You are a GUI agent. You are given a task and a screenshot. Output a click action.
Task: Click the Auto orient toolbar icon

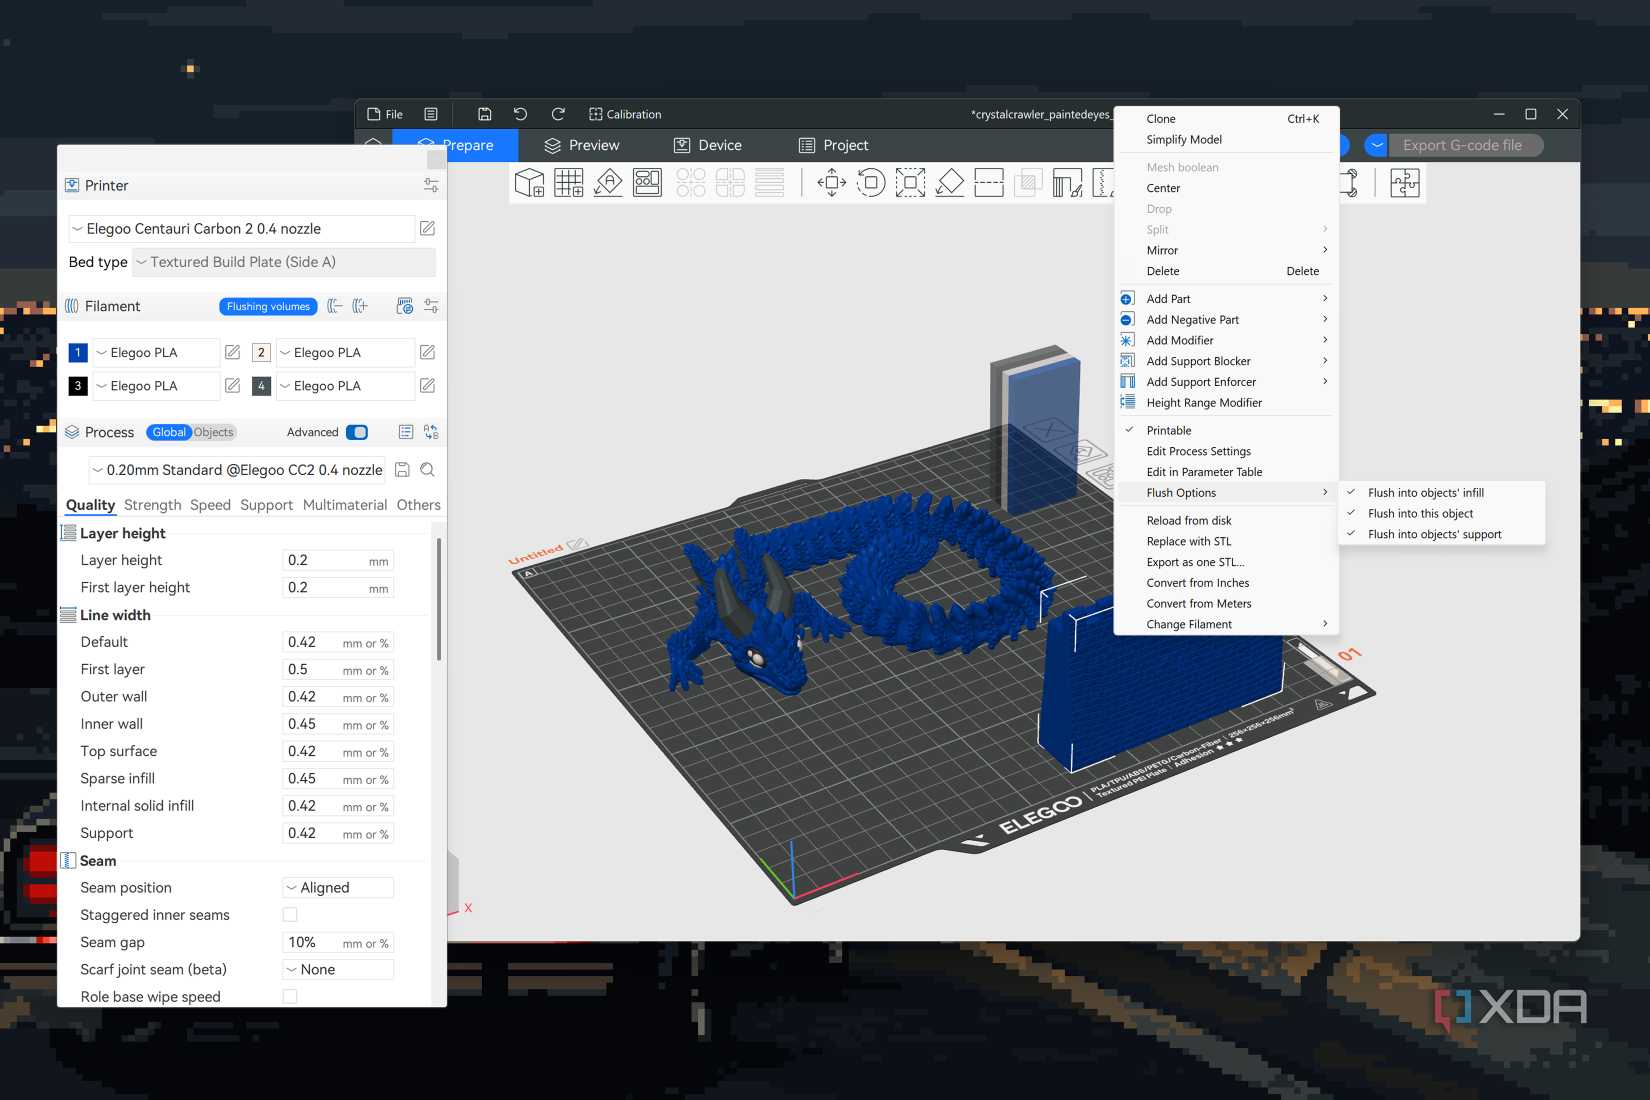[608, 183]
